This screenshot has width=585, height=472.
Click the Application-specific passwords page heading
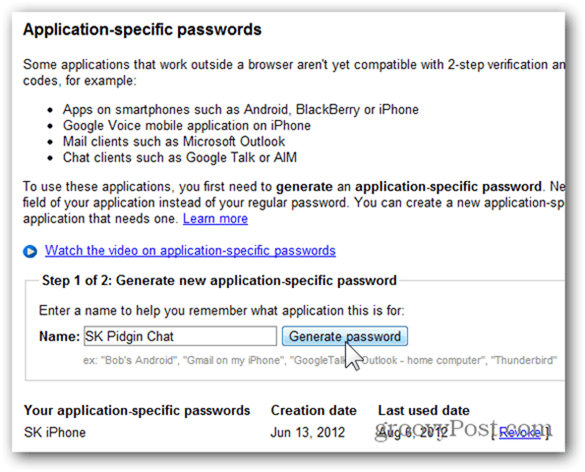point(142,30)
